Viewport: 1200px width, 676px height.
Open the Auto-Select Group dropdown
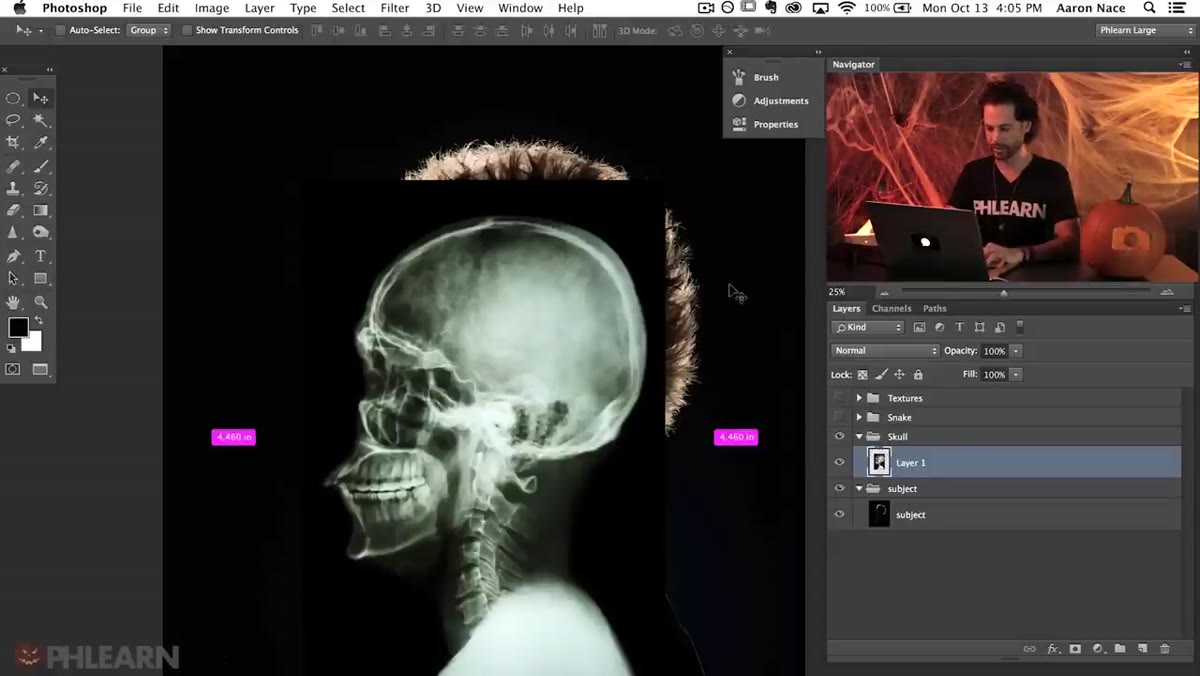coord(148,30)
